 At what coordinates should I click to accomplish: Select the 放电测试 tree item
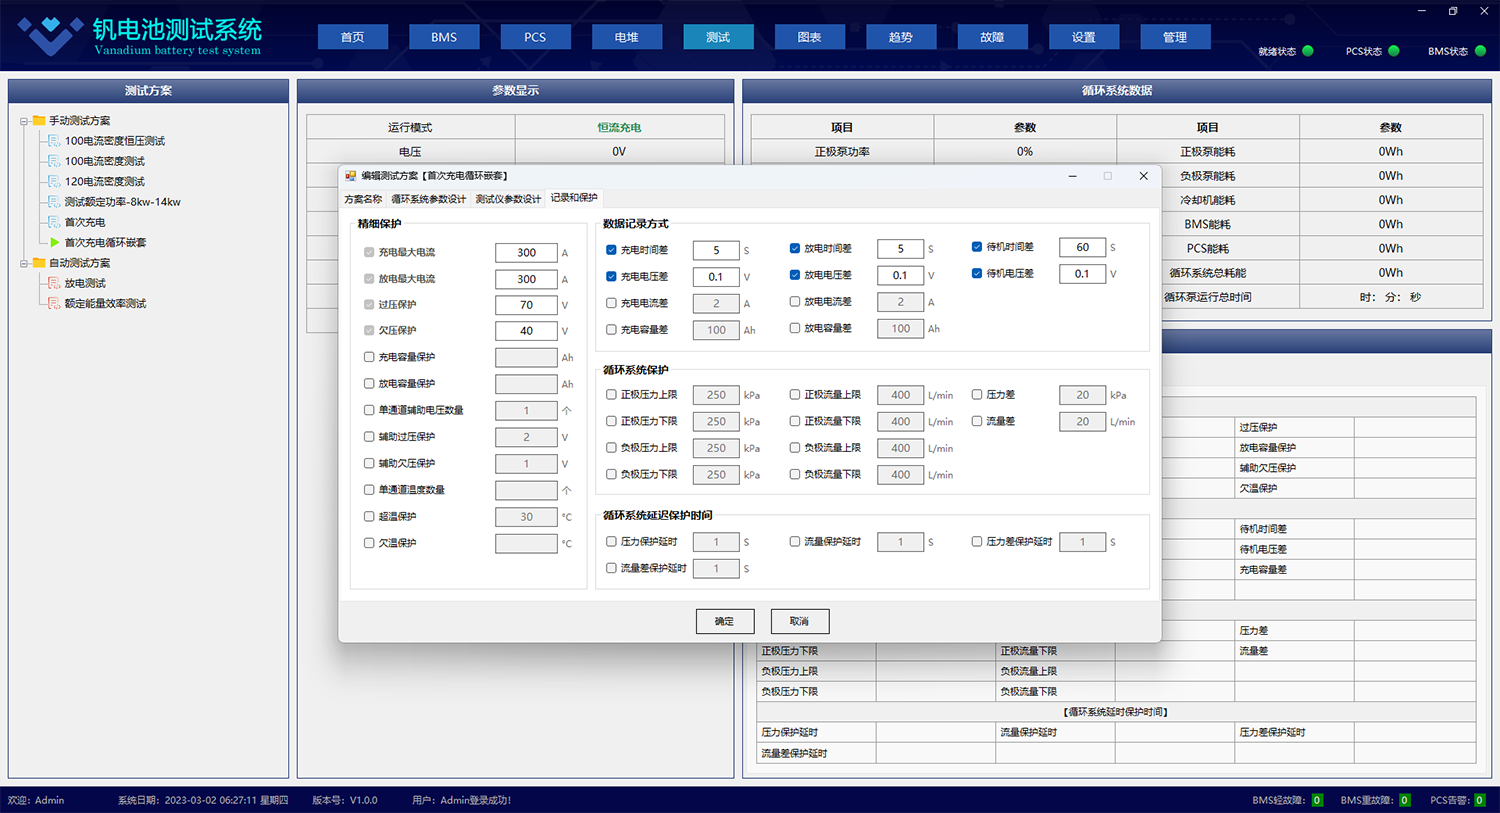(85, 283)
